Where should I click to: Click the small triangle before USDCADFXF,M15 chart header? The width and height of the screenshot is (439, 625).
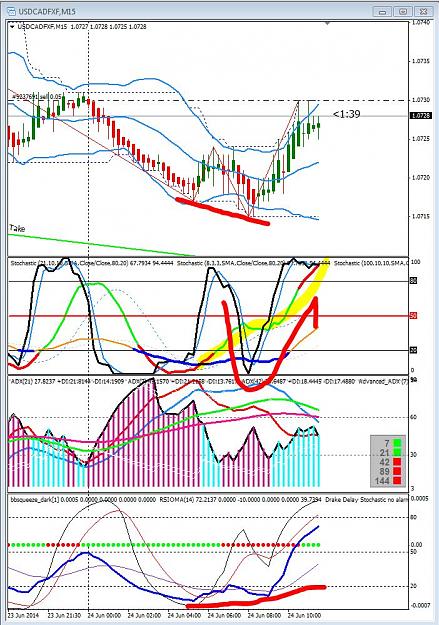tap(12, 27)
